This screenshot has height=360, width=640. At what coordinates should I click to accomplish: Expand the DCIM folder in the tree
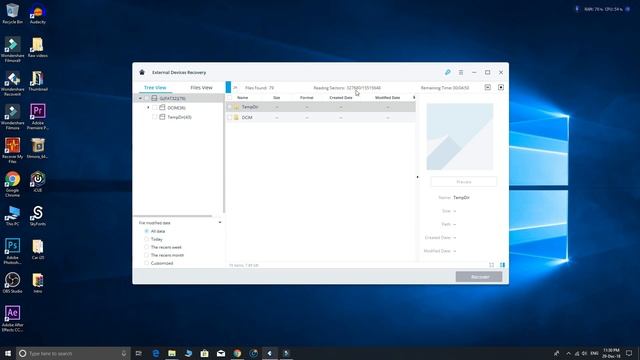click(x=148, y=108)
